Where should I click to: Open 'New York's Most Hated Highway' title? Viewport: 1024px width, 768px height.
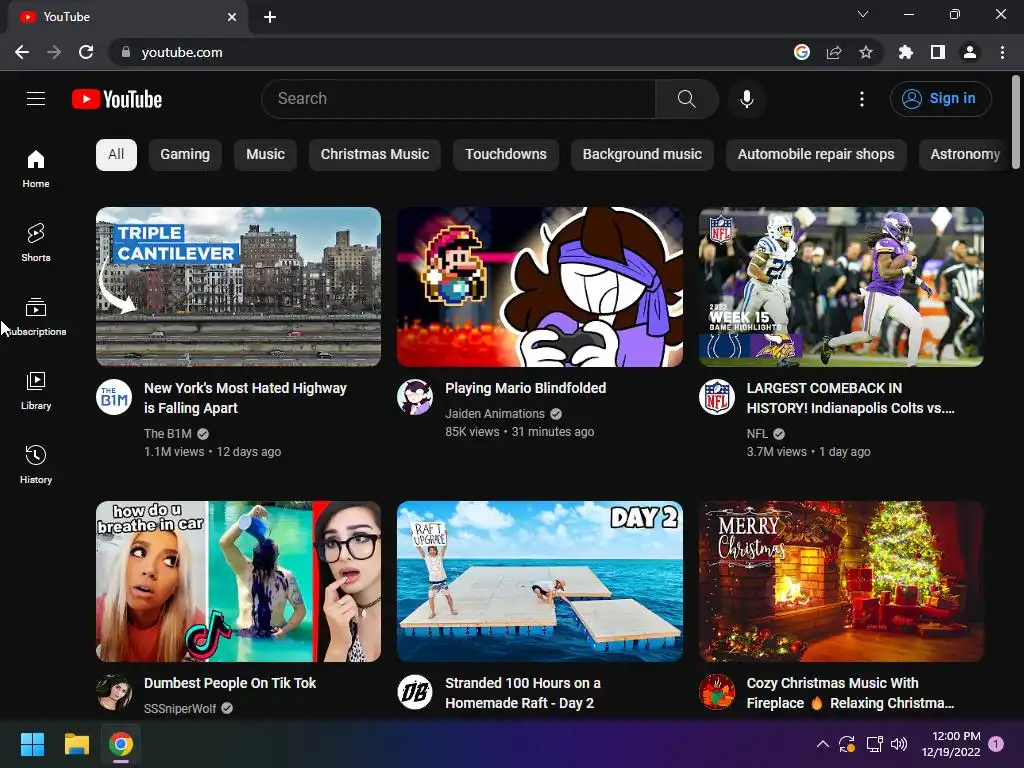click(x=246, y=398)
